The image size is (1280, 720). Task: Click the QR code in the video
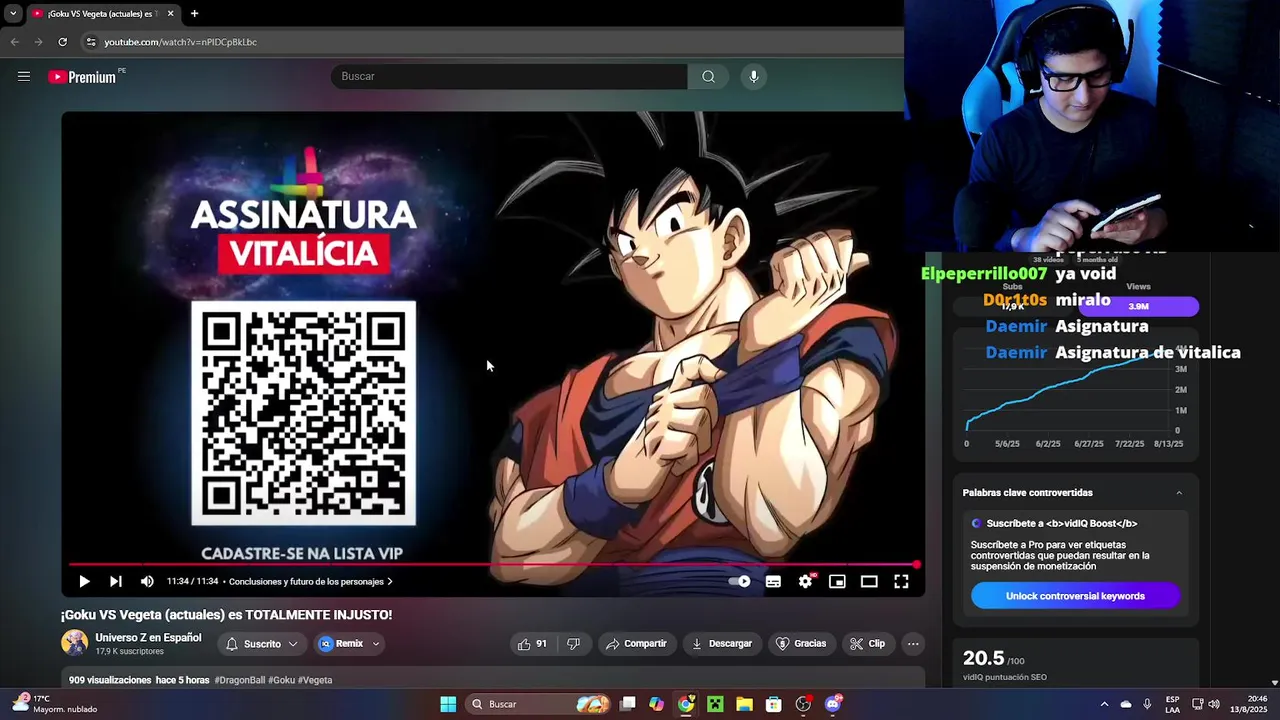click(304, 413)
